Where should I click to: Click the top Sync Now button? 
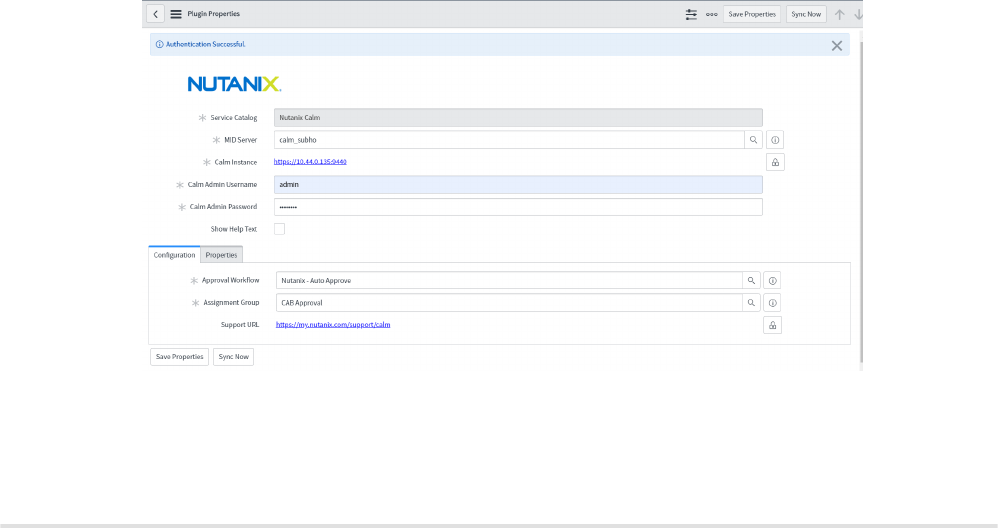pyautogui.click(x=806, y=14)
